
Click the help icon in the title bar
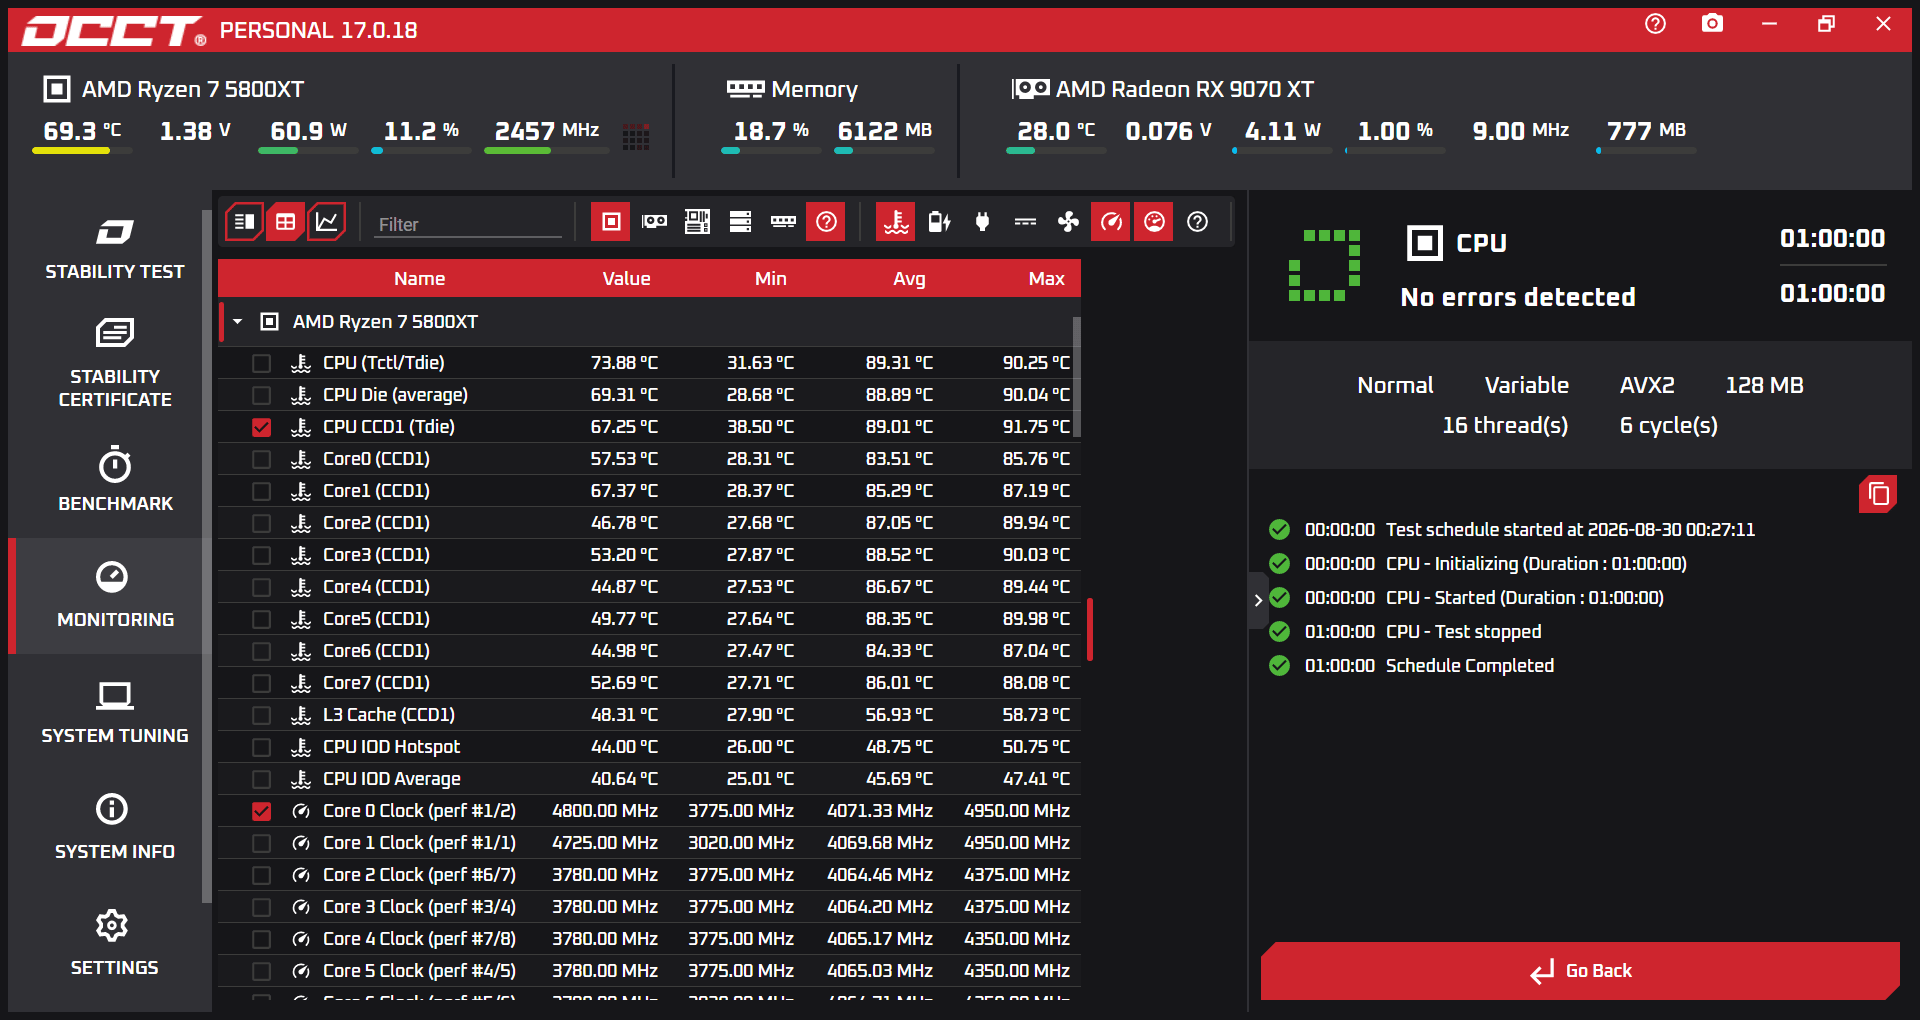[1655, 24]
